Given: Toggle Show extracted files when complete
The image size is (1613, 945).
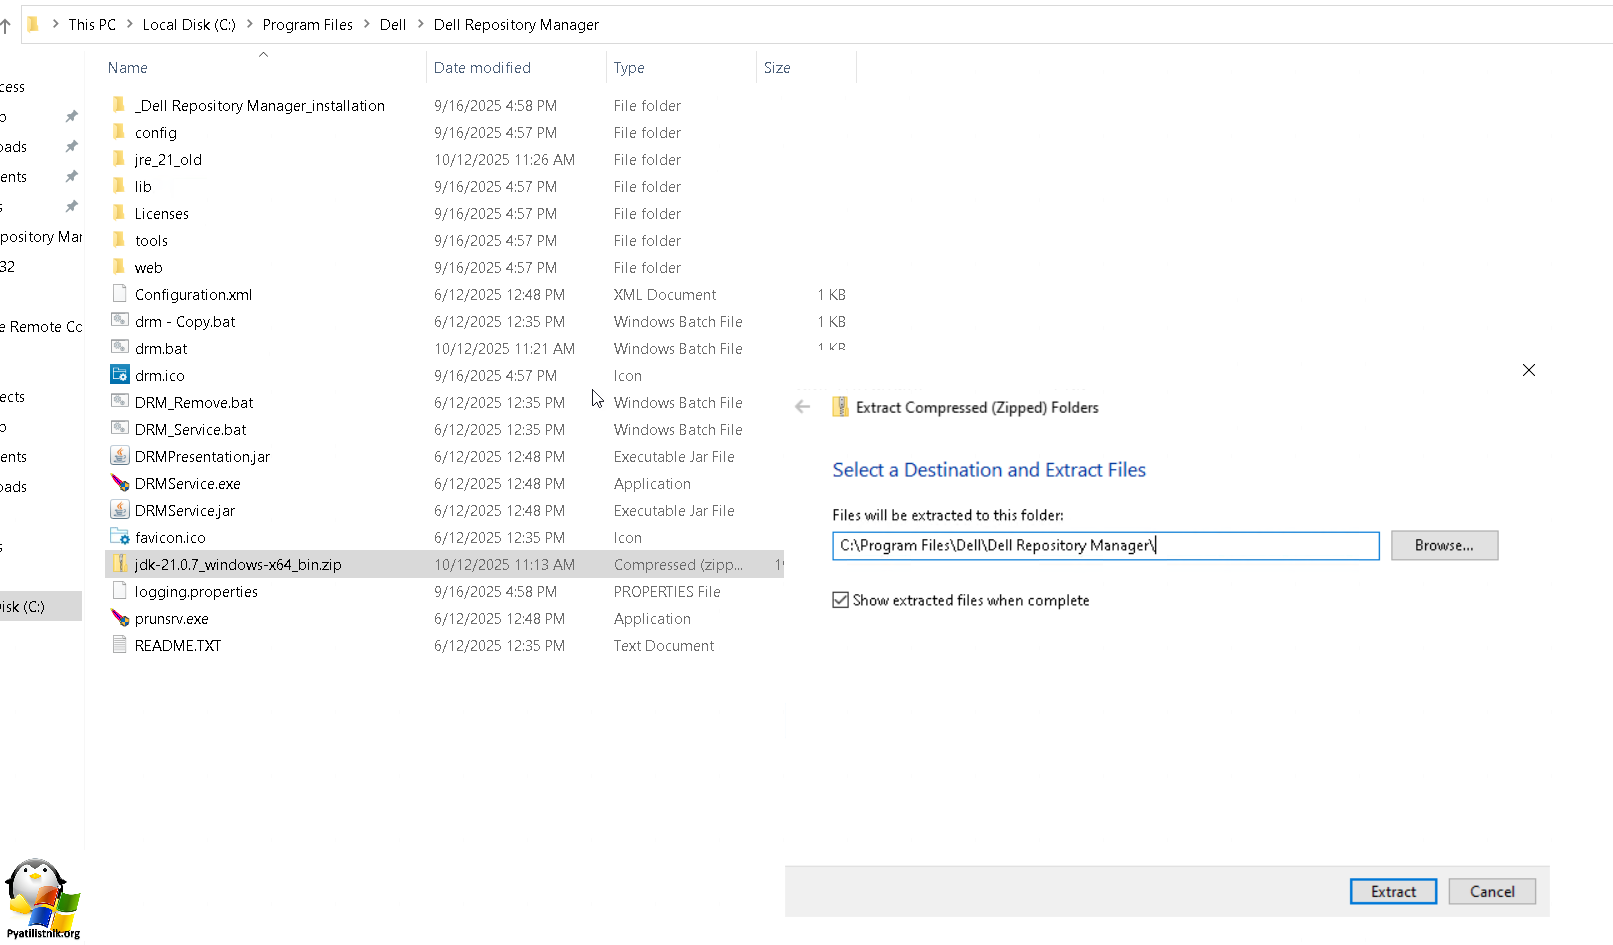Looking at the screenshot, I should click(841, 600).
